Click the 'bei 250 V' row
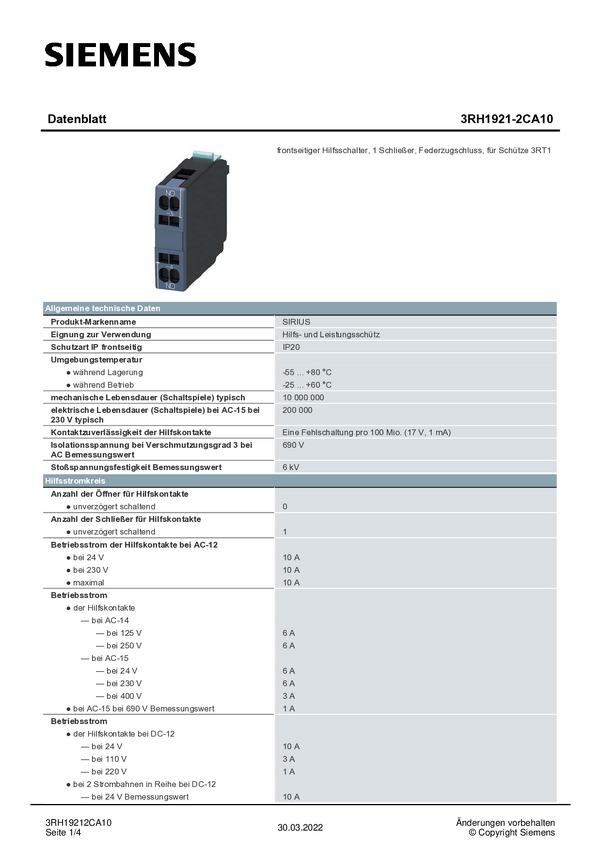This screenshot has width=601, height=850. [x=119, y=646]
